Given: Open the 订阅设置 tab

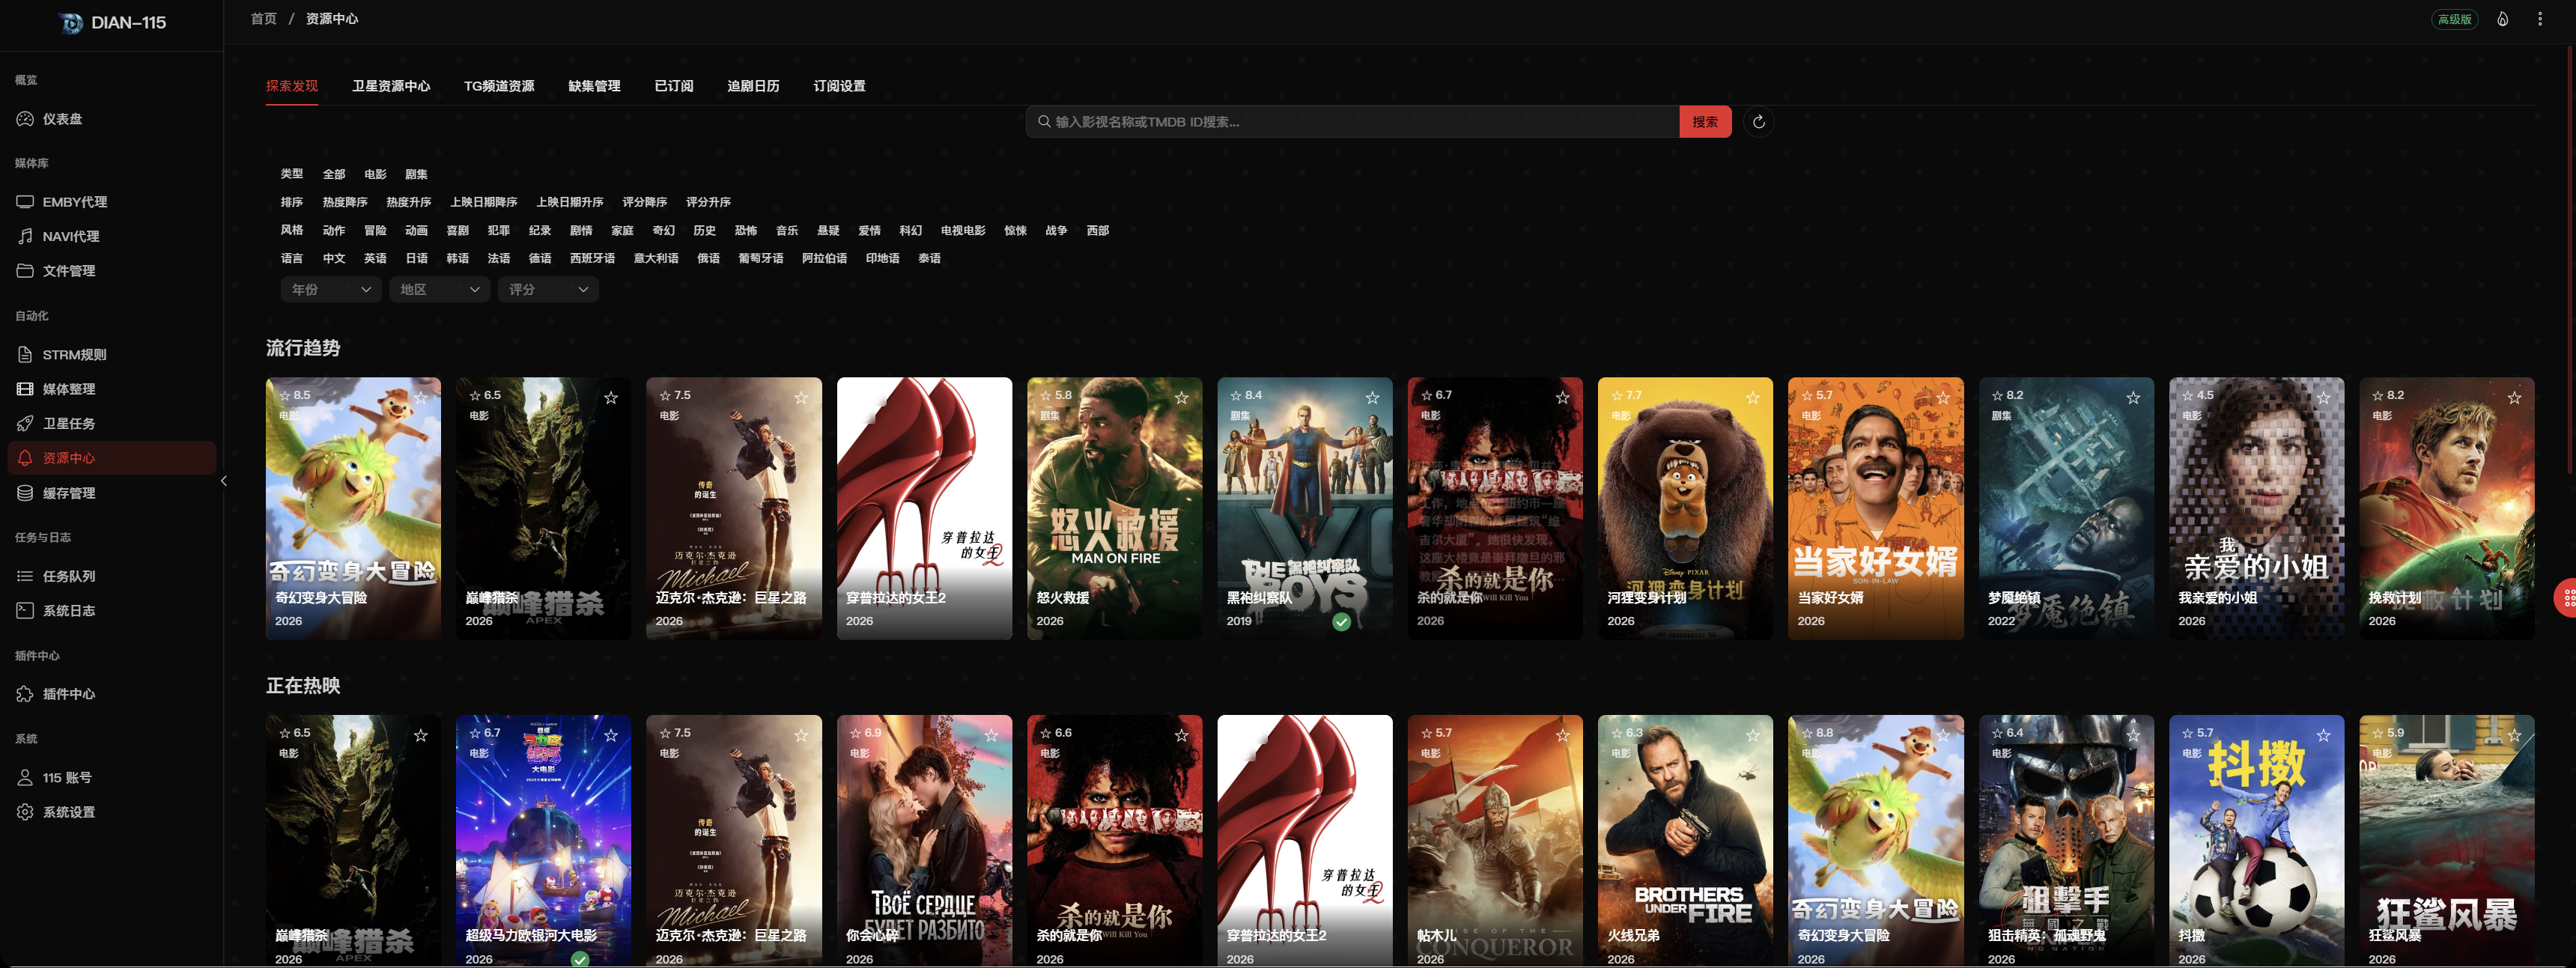Looking at the screenshot, I should [839, 86].
